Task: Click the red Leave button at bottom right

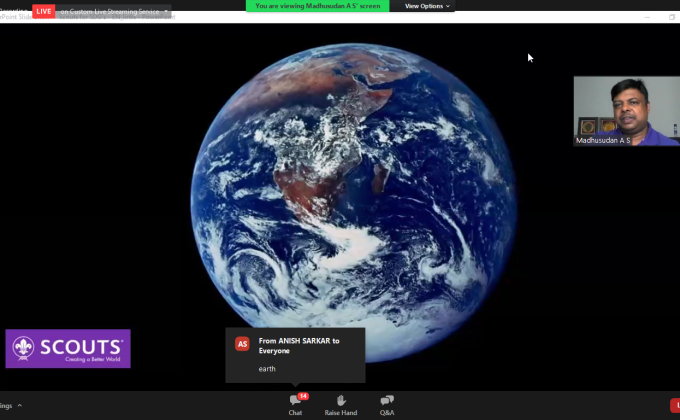Action: pyautogui.click(x=675, y=405)
